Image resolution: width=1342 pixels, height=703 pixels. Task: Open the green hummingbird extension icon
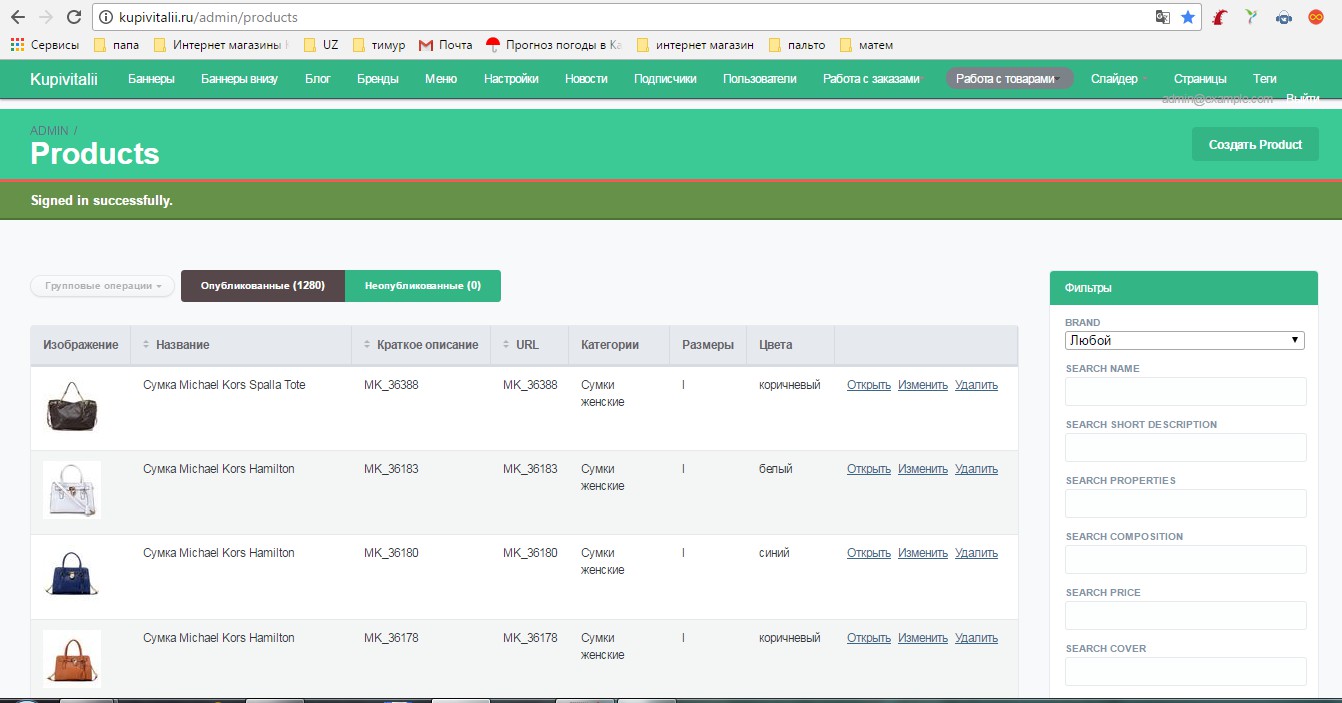point(1251,17)
